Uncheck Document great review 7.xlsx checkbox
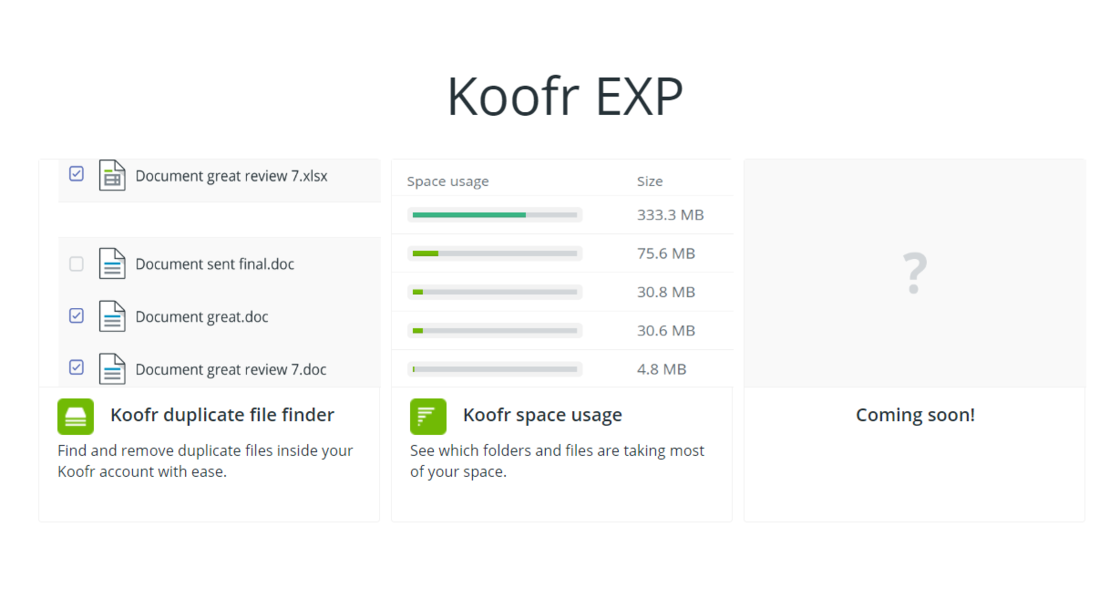Viewport: 1120px width, 589px height. click(76, 174)
